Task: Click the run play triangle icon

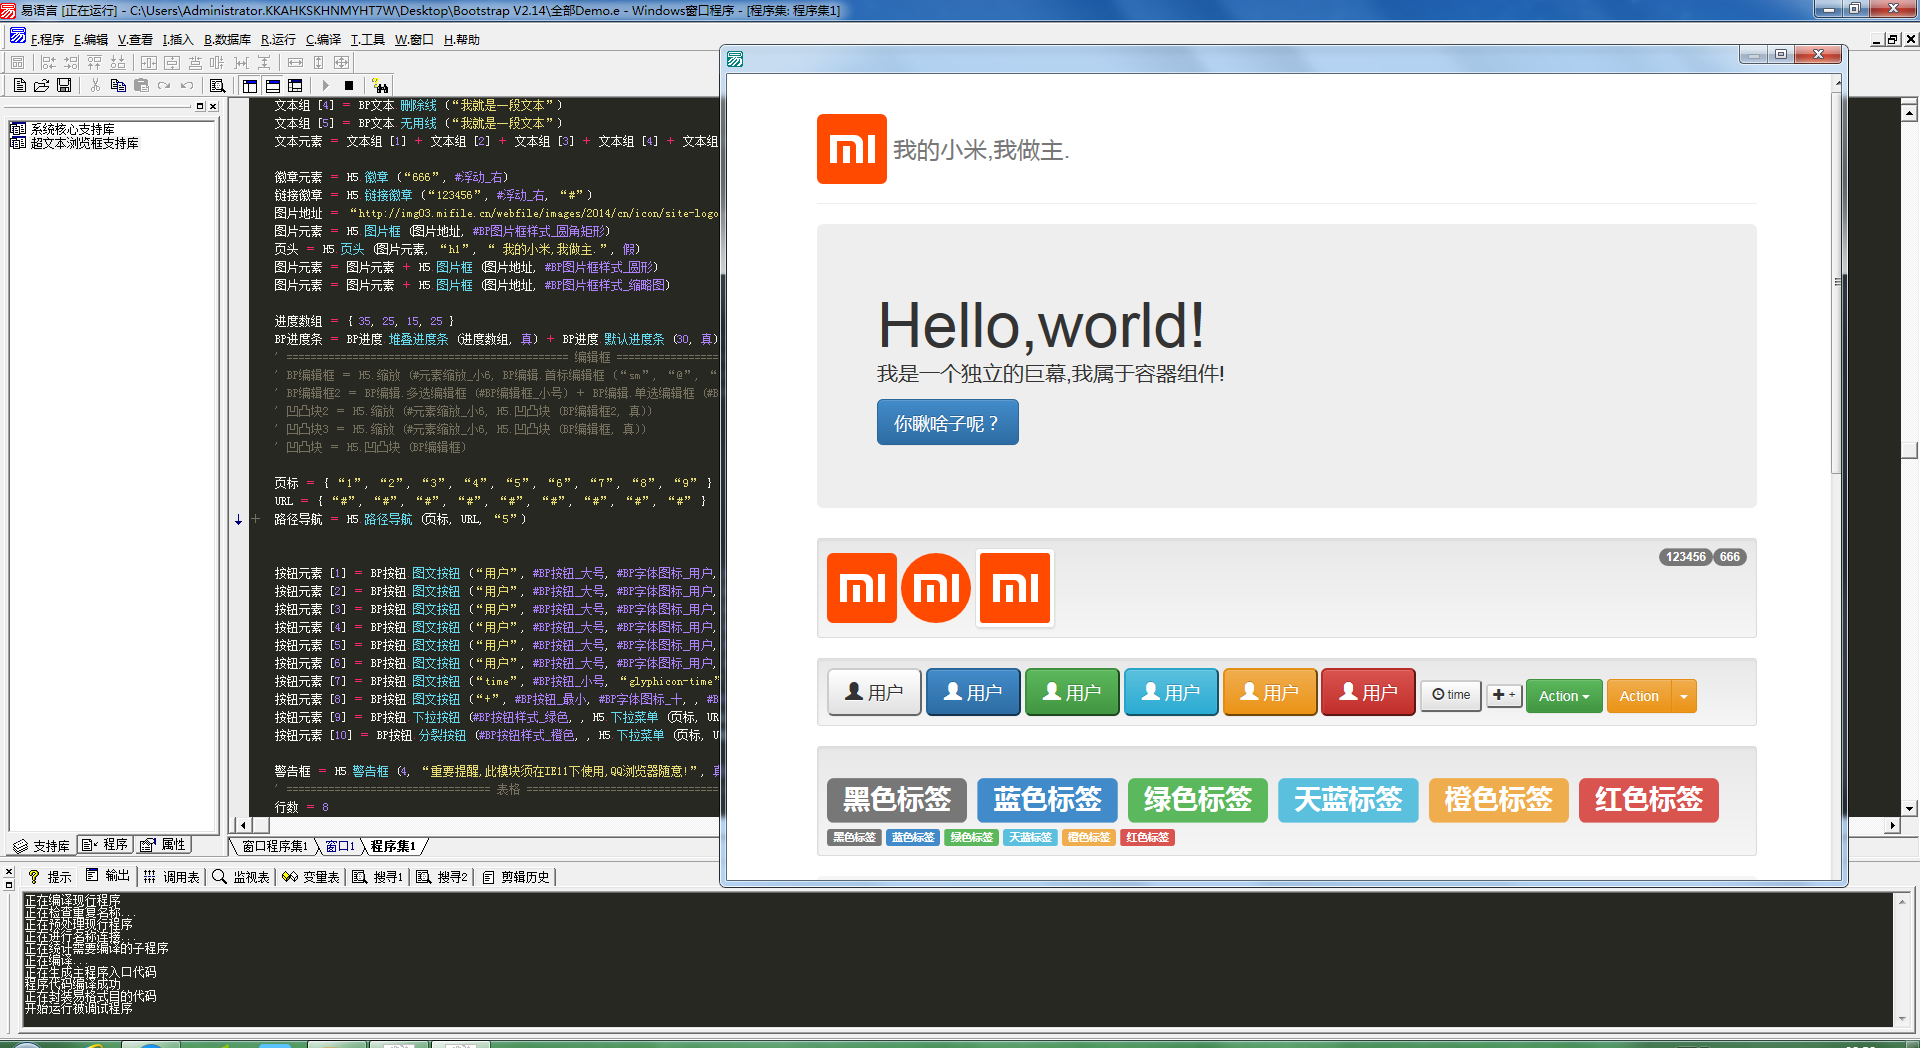Action: (326, 86)
